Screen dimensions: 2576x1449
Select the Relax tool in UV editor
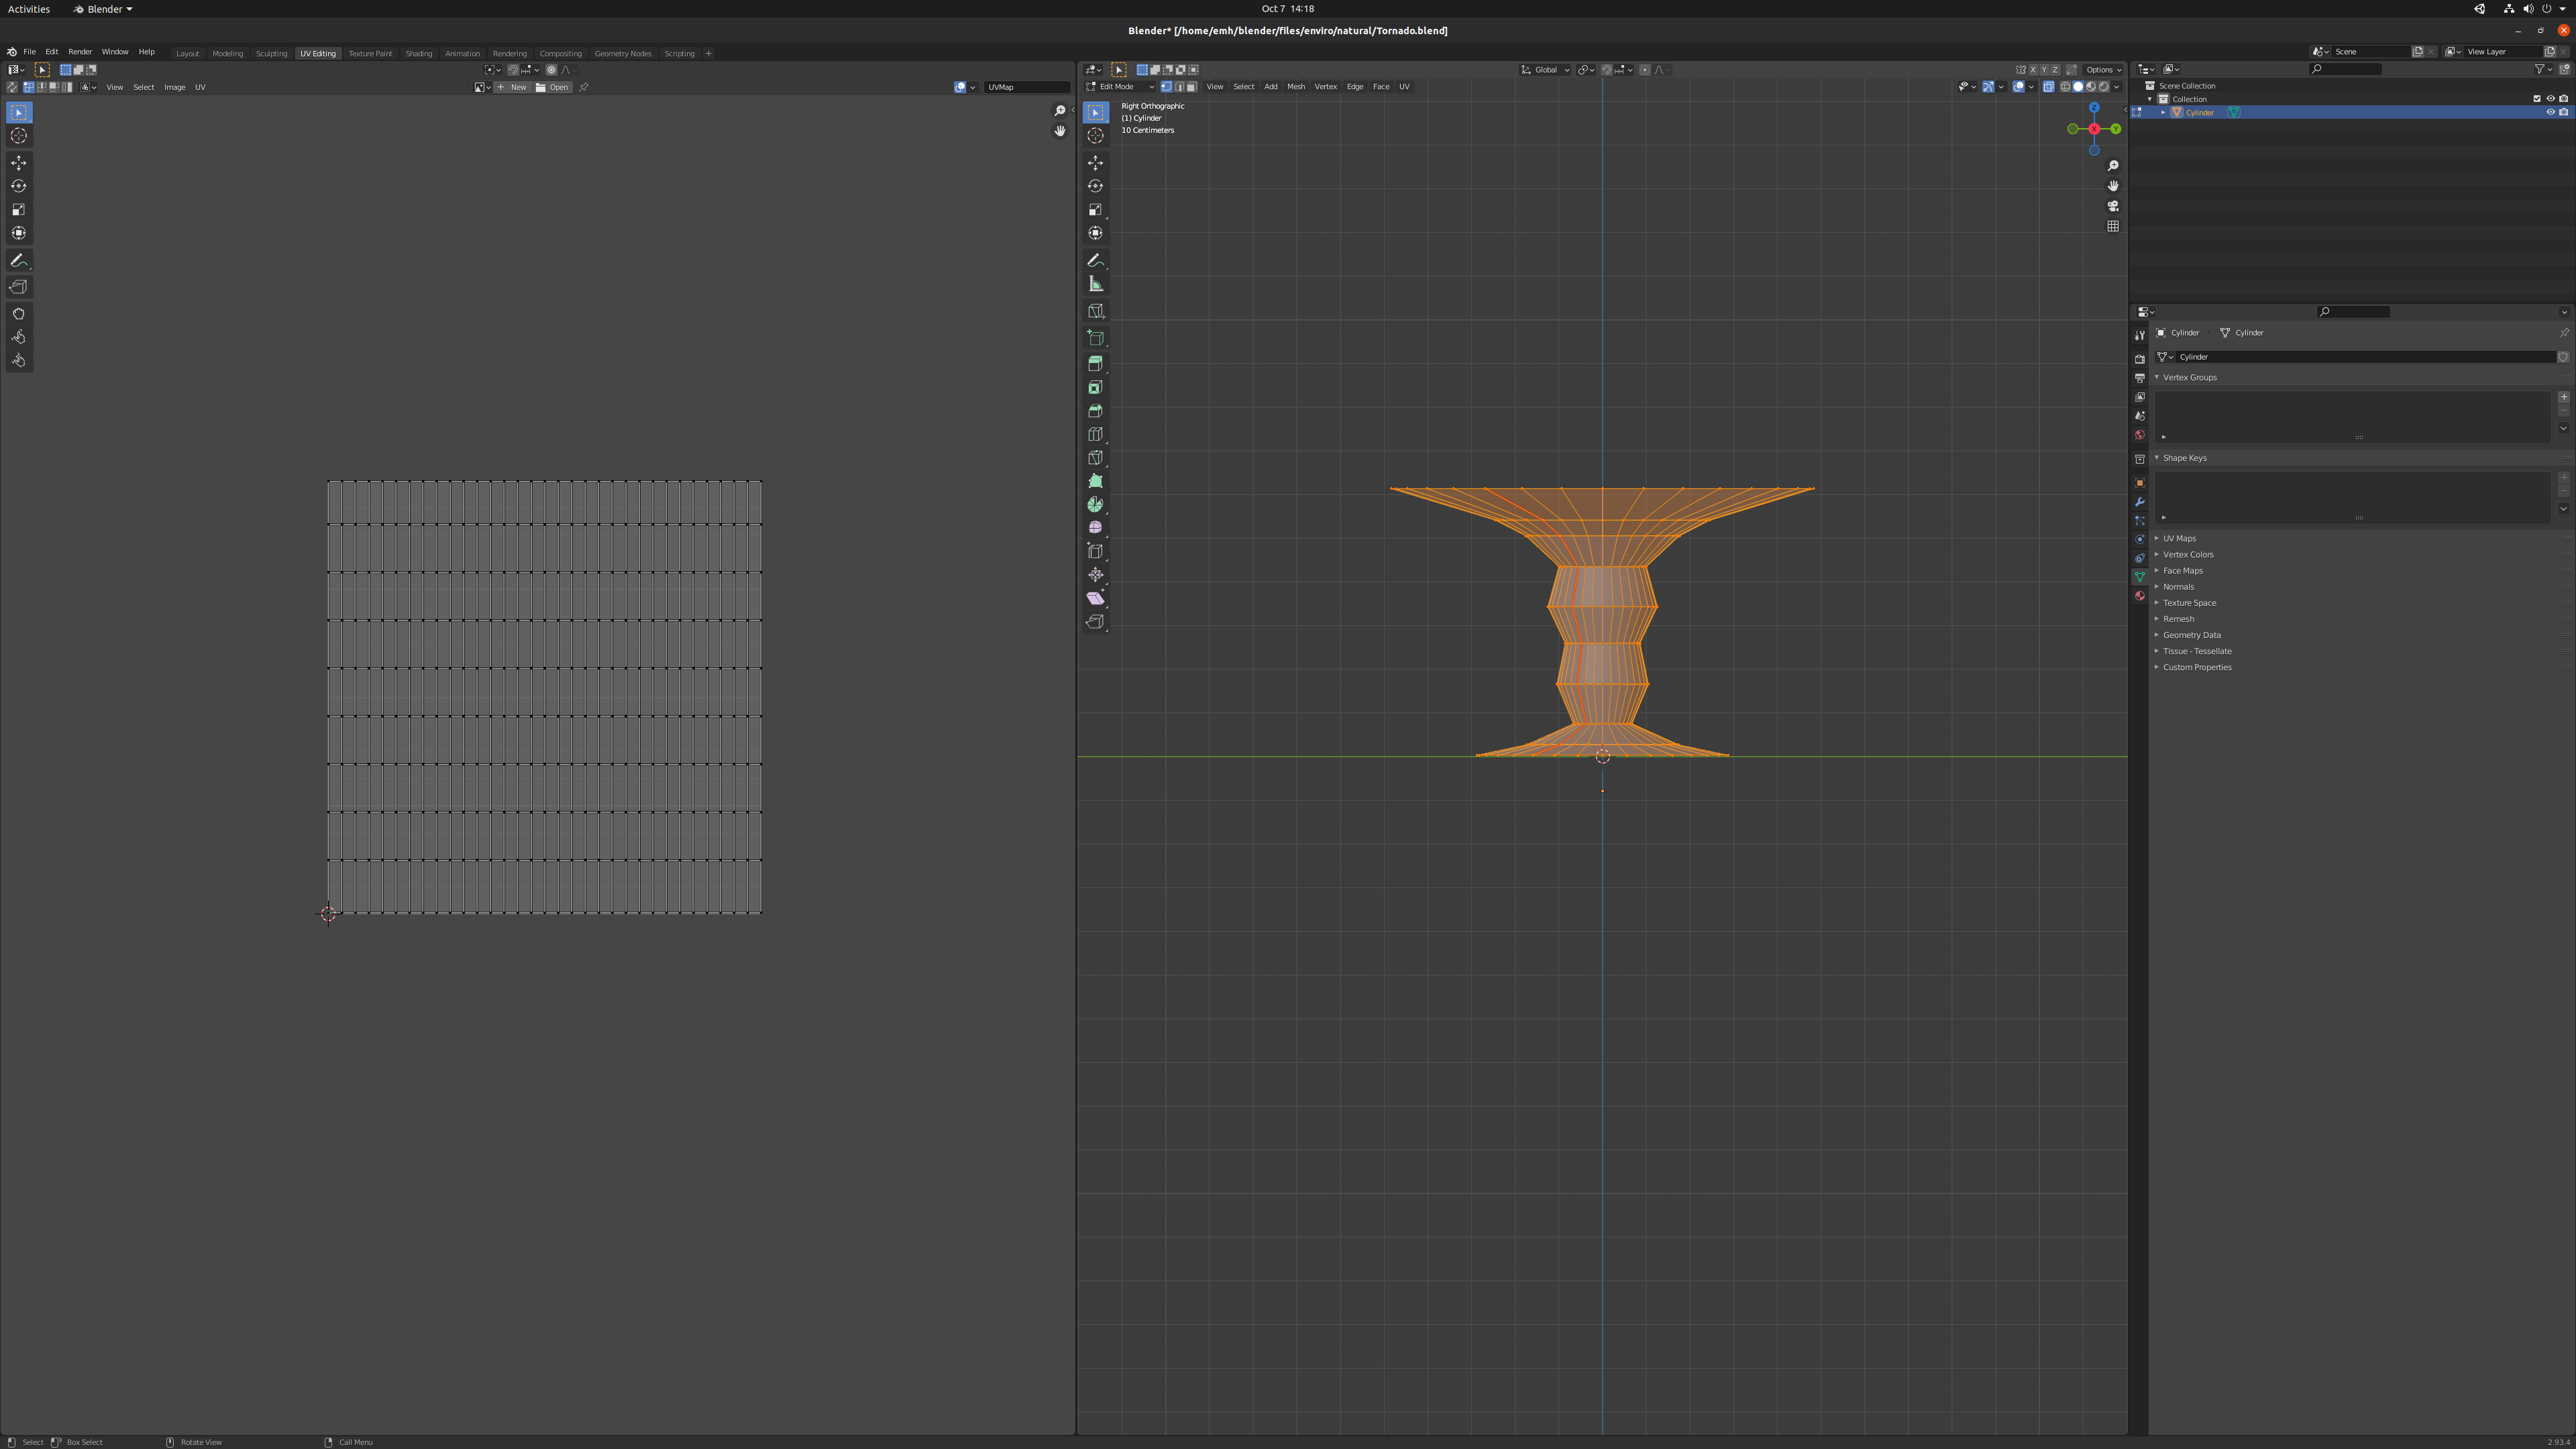[x=19, y=337]
